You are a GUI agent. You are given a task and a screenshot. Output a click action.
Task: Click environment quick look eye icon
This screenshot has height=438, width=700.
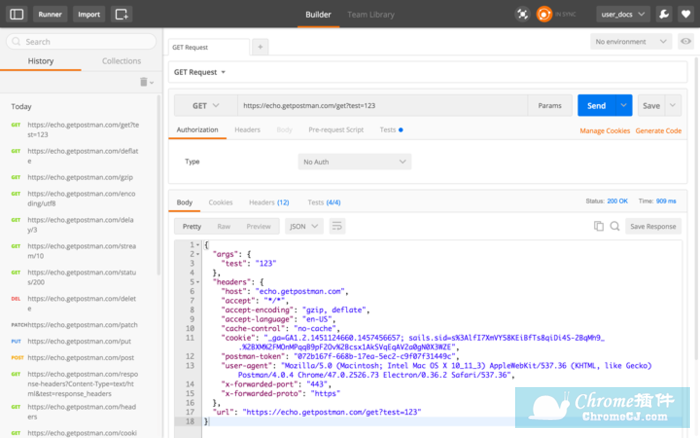686,42
